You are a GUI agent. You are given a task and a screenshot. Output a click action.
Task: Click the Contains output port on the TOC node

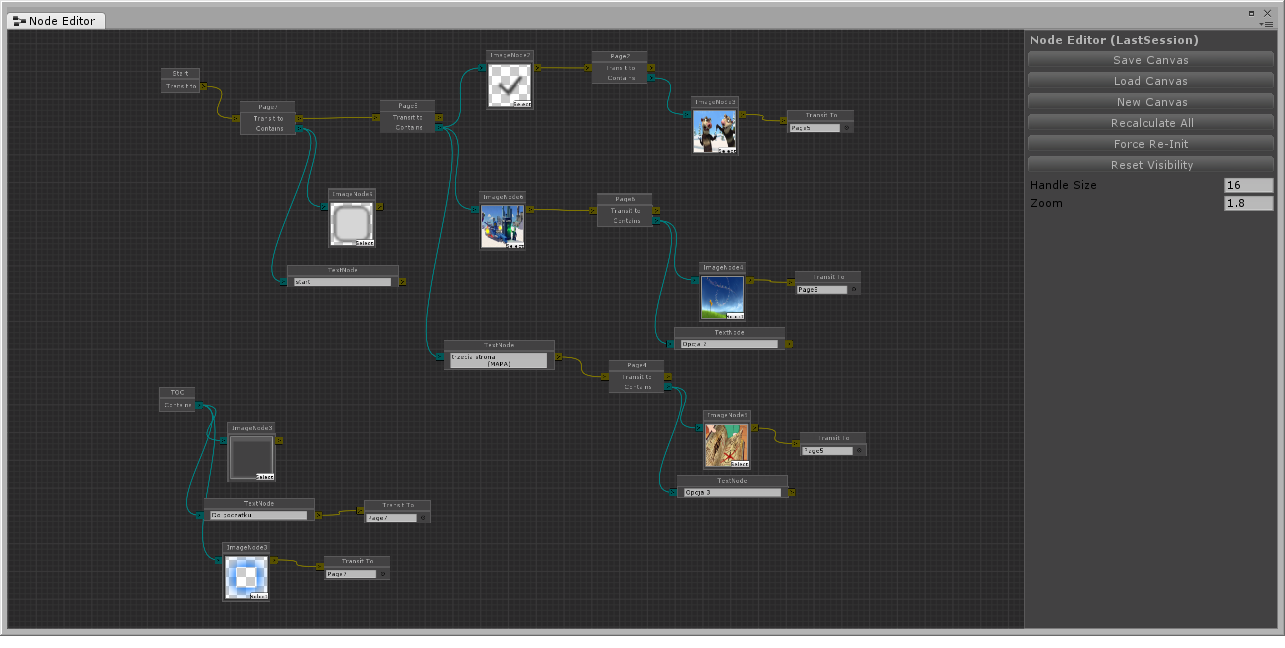pos(199,405)
